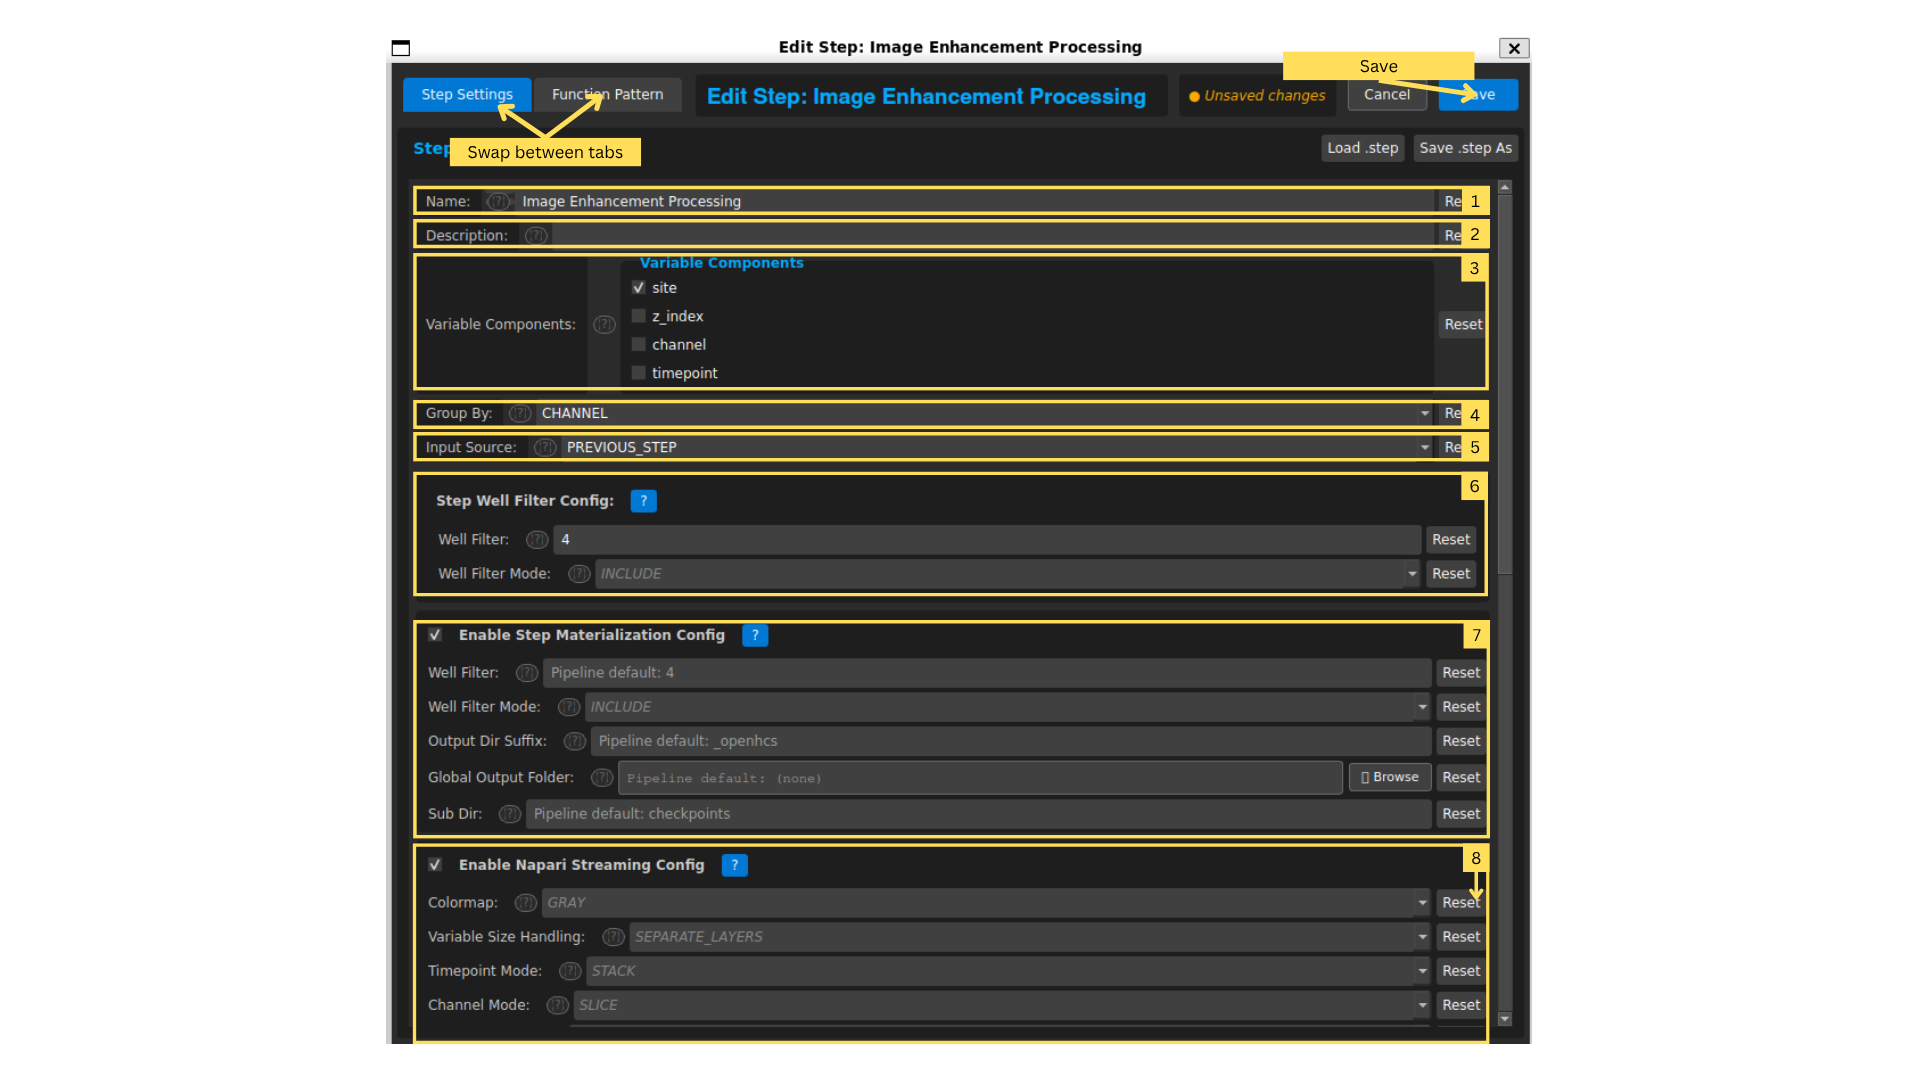Screen dimensions: 1920x1080
Task: Reset the Channel Mode setting
Action: coord(1461,1005)
